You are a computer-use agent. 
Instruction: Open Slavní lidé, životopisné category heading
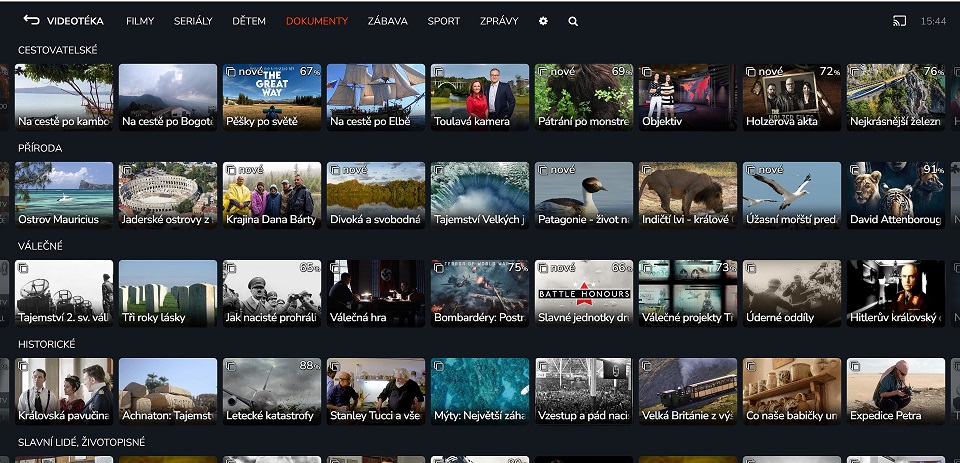pos(81,442)
